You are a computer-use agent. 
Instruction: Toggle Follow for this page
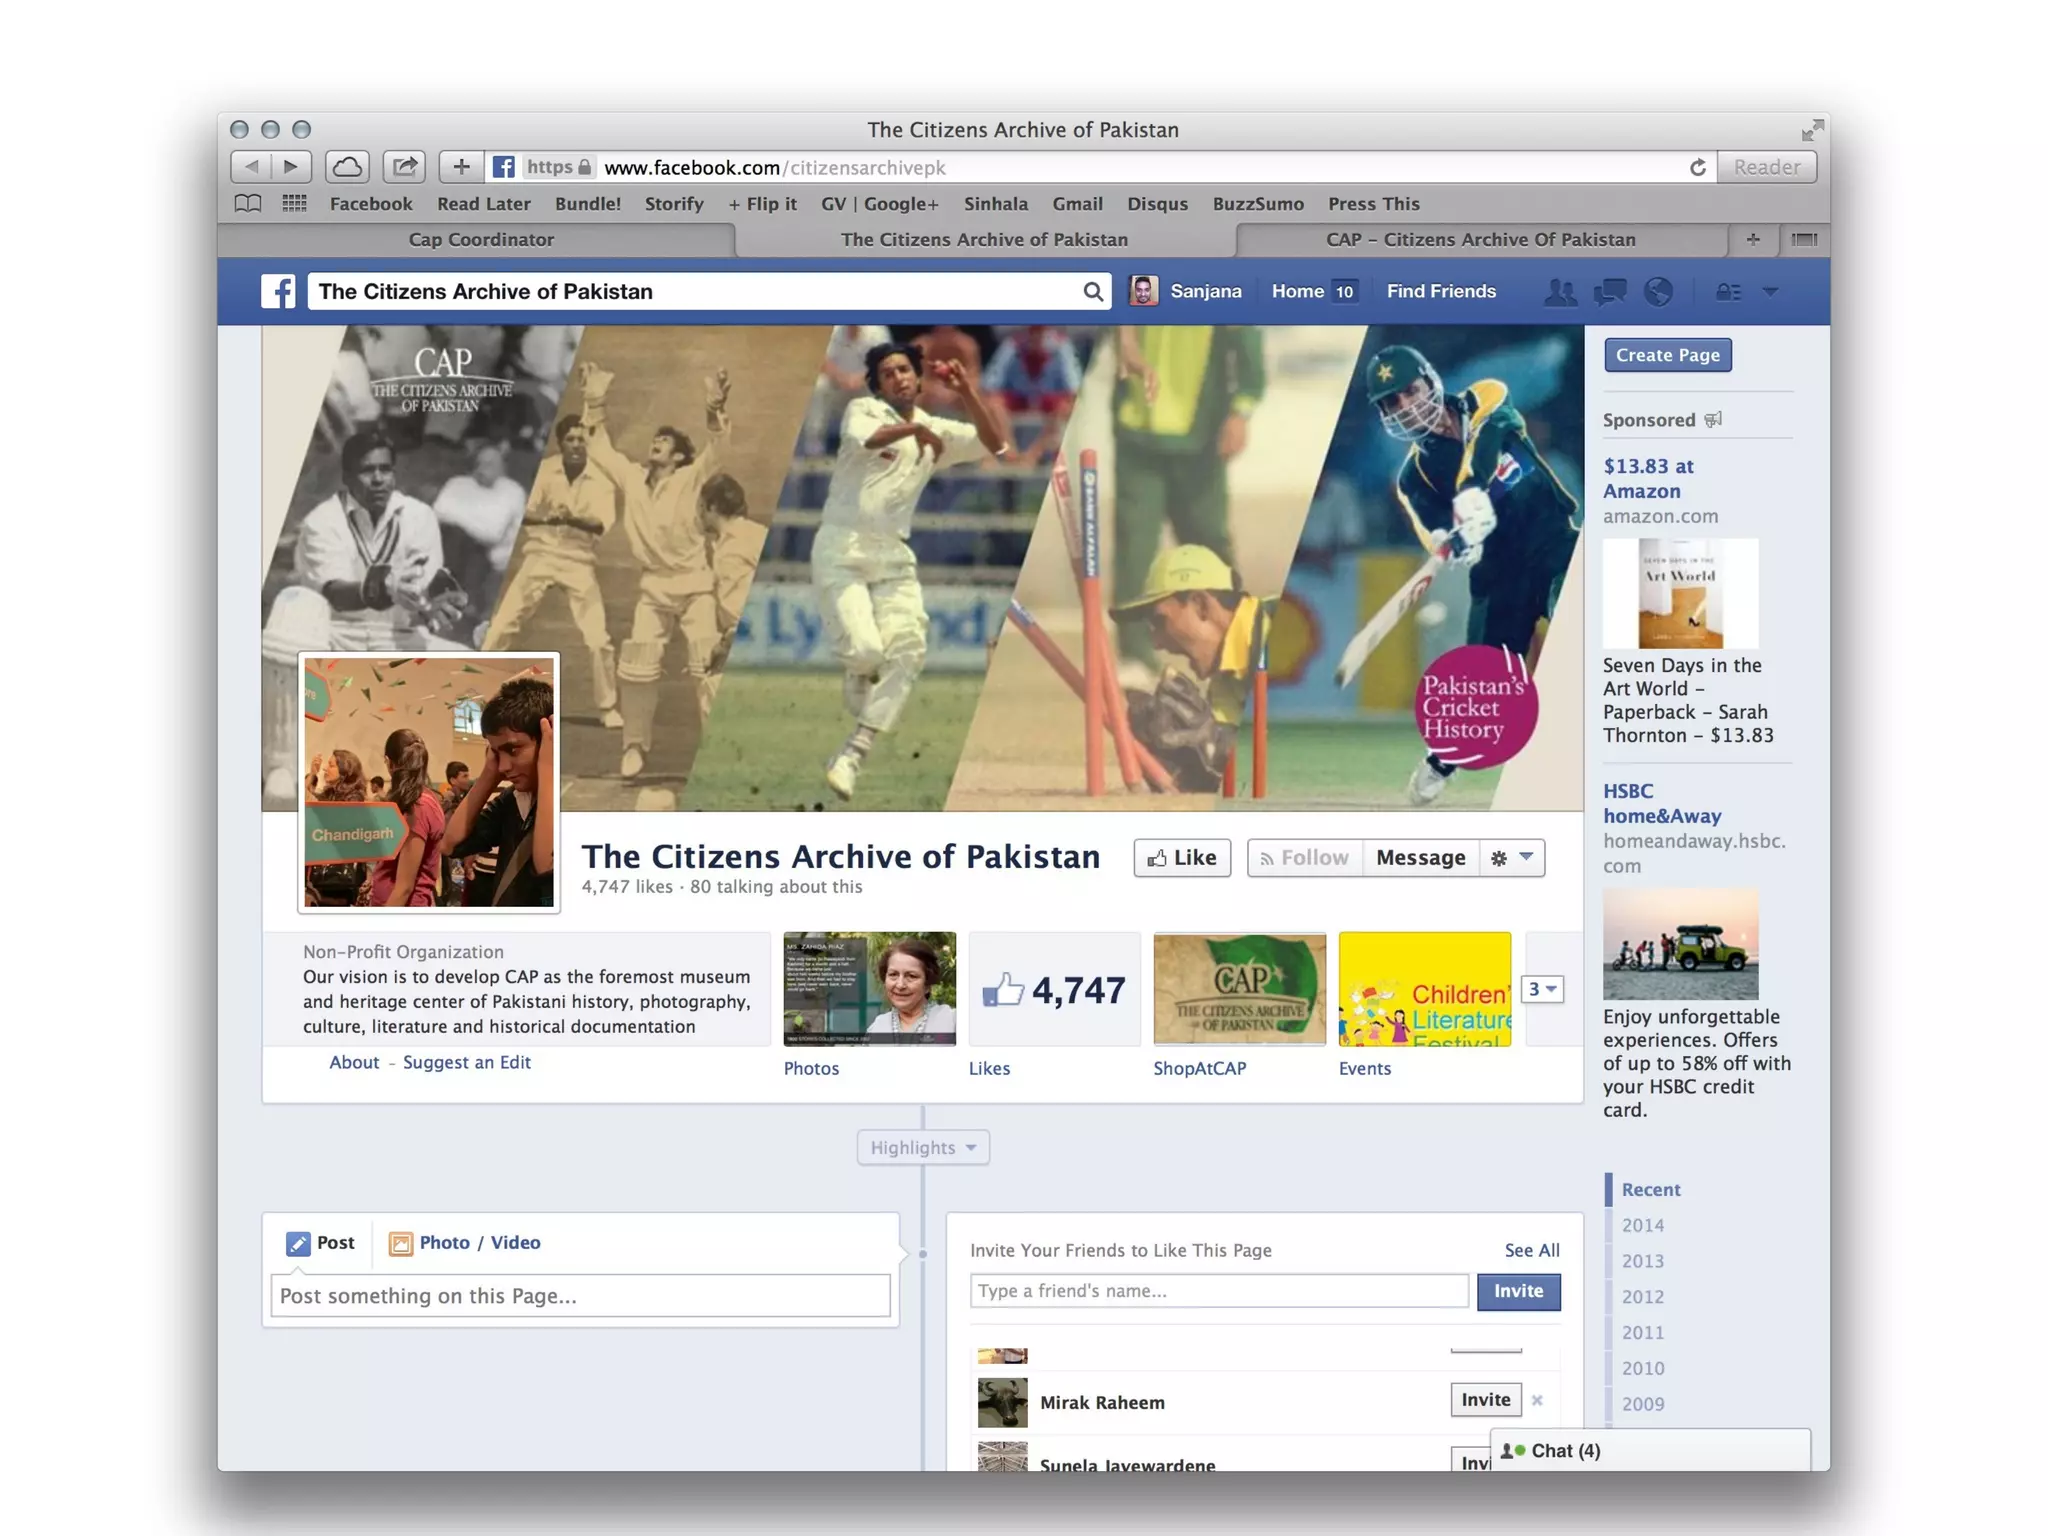click(x=1304, y=858)
